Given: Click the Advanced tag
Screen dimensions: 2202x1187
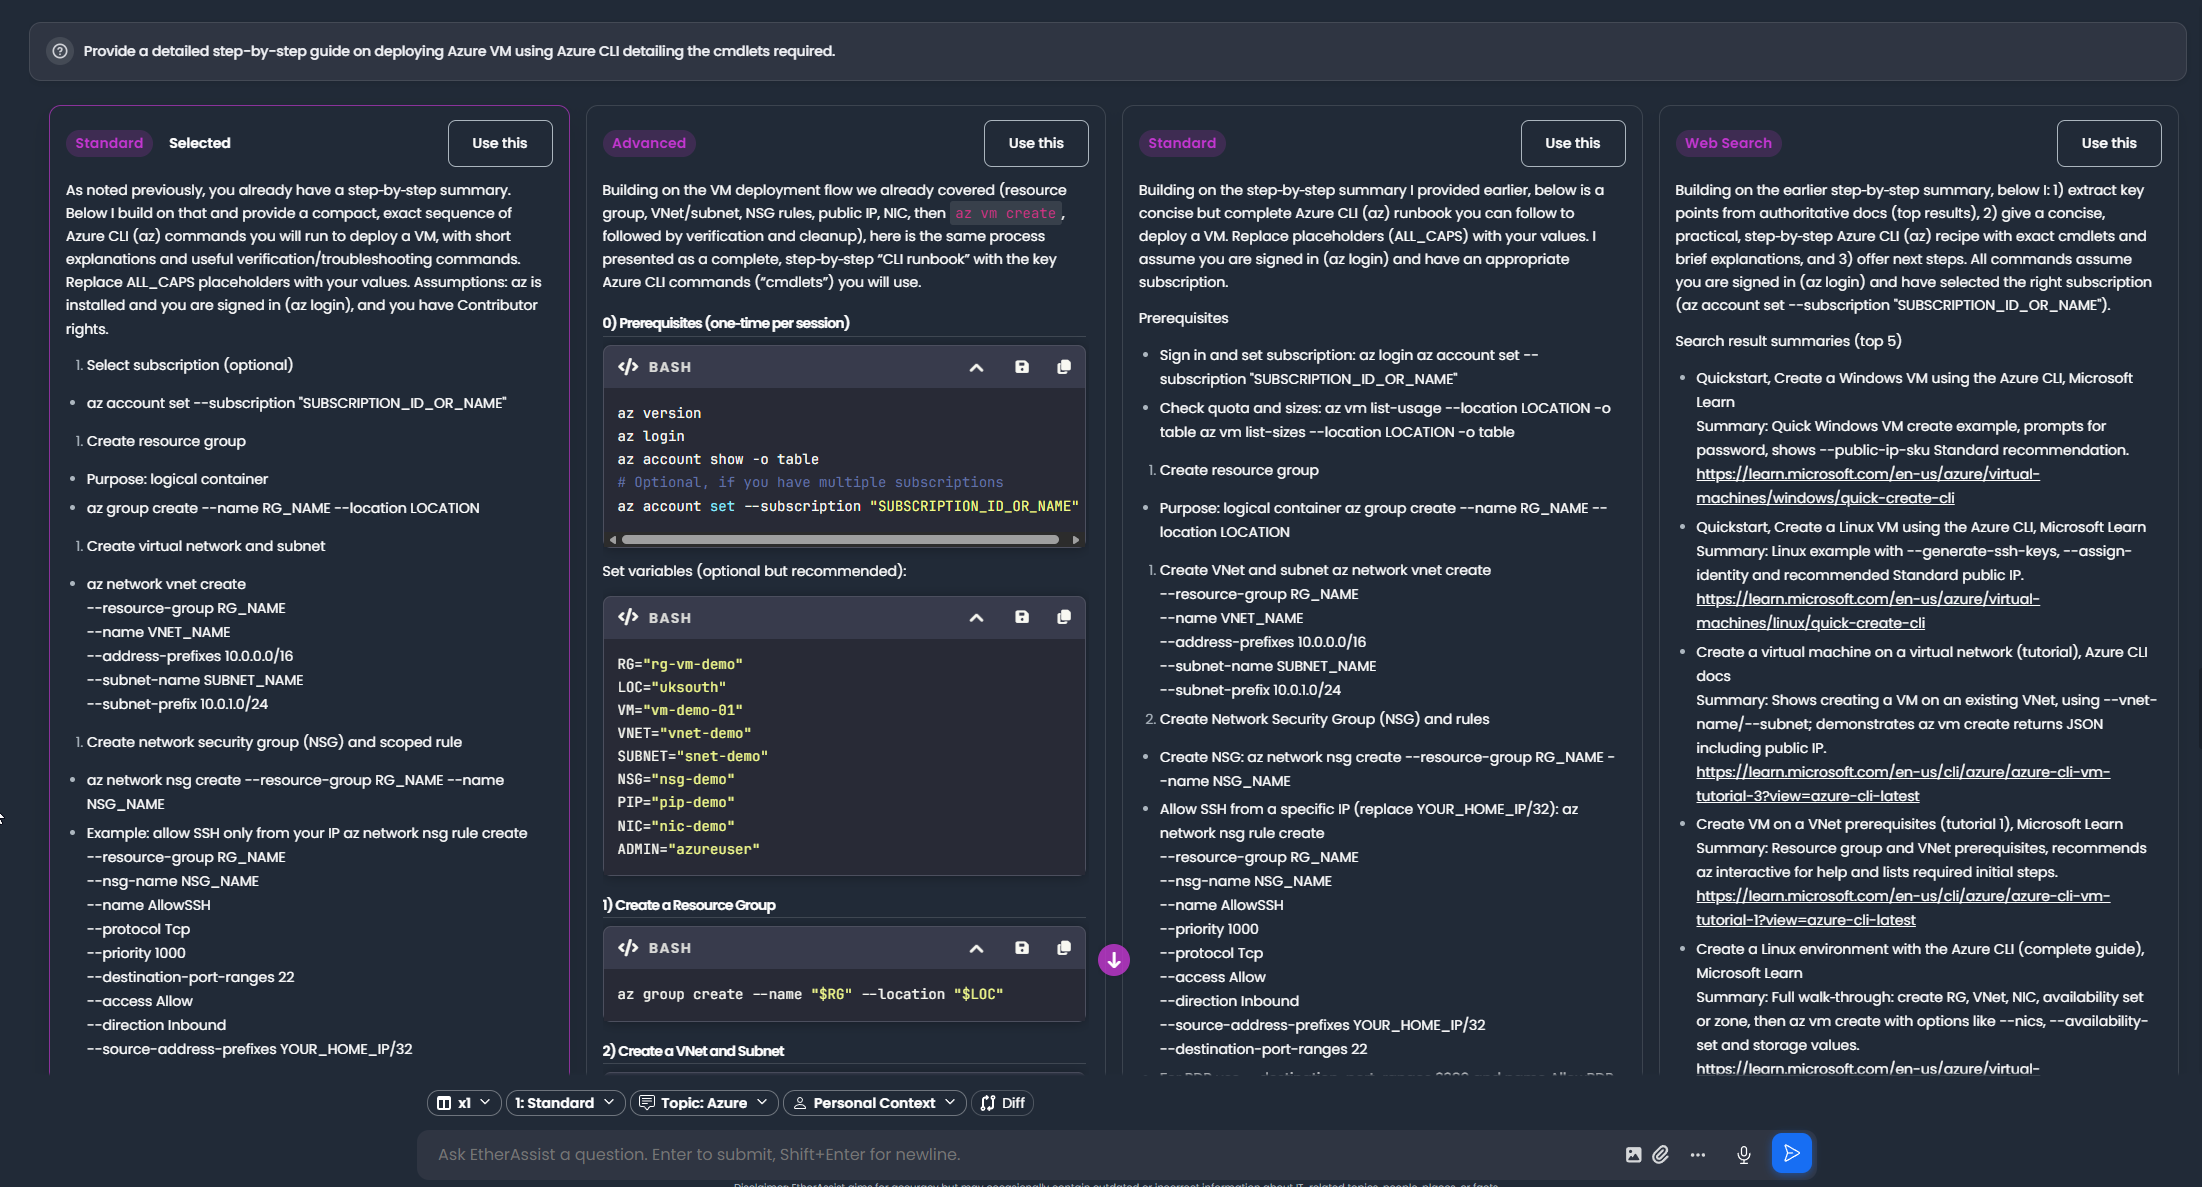Looking at the screenshot, I should tap(649, 143).
